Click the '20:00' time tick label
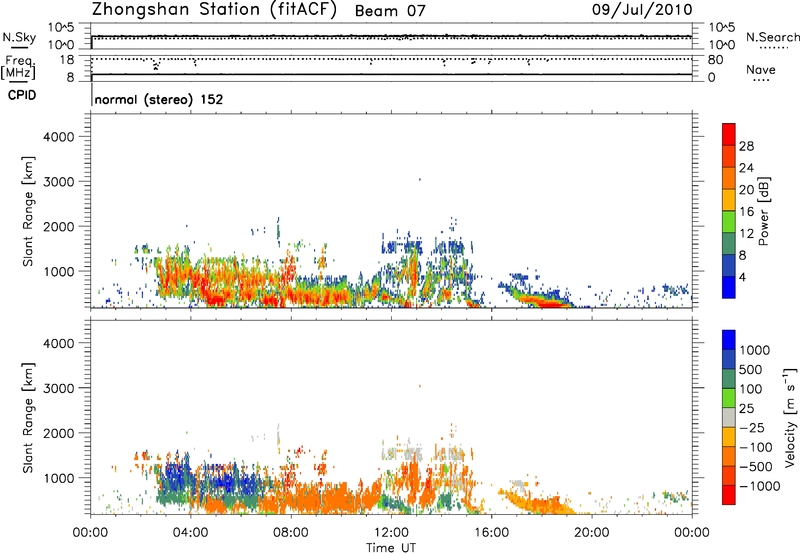 tap(591, 533)
